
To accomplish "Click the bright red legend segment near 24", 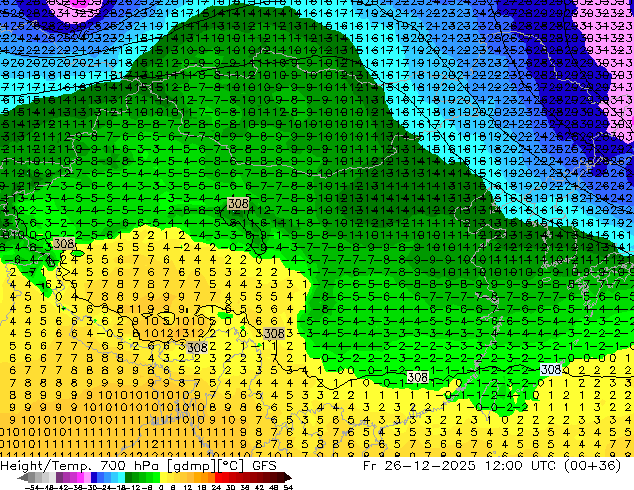I will 218,477.
